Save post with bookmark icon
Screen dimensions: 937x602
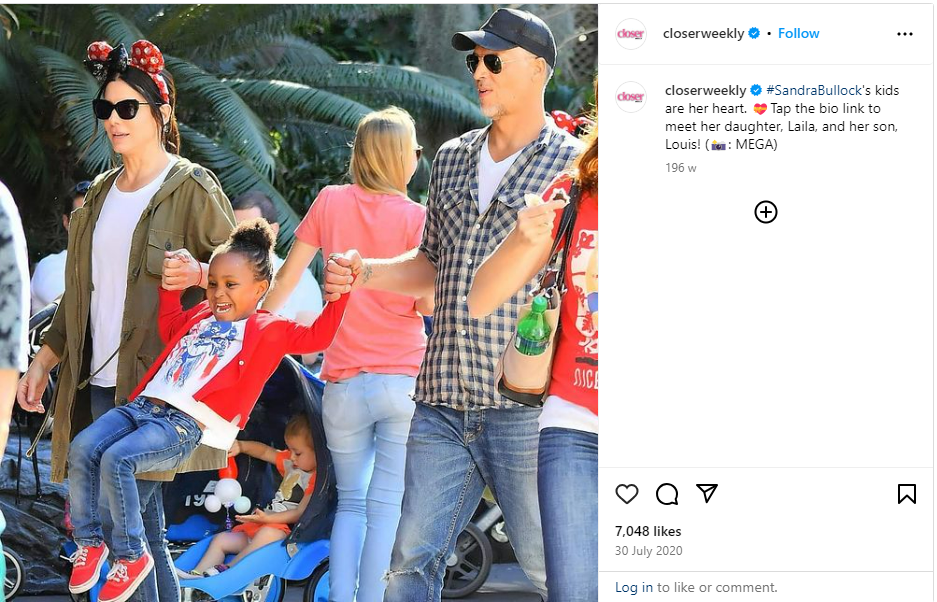[907, 494]
